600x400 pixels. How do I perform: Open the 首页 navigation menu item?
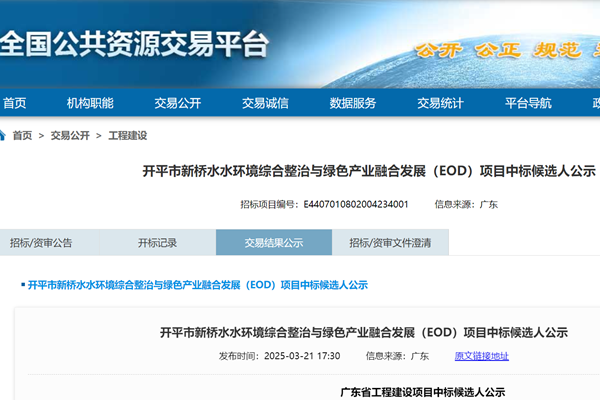click(x=15, y=103)
